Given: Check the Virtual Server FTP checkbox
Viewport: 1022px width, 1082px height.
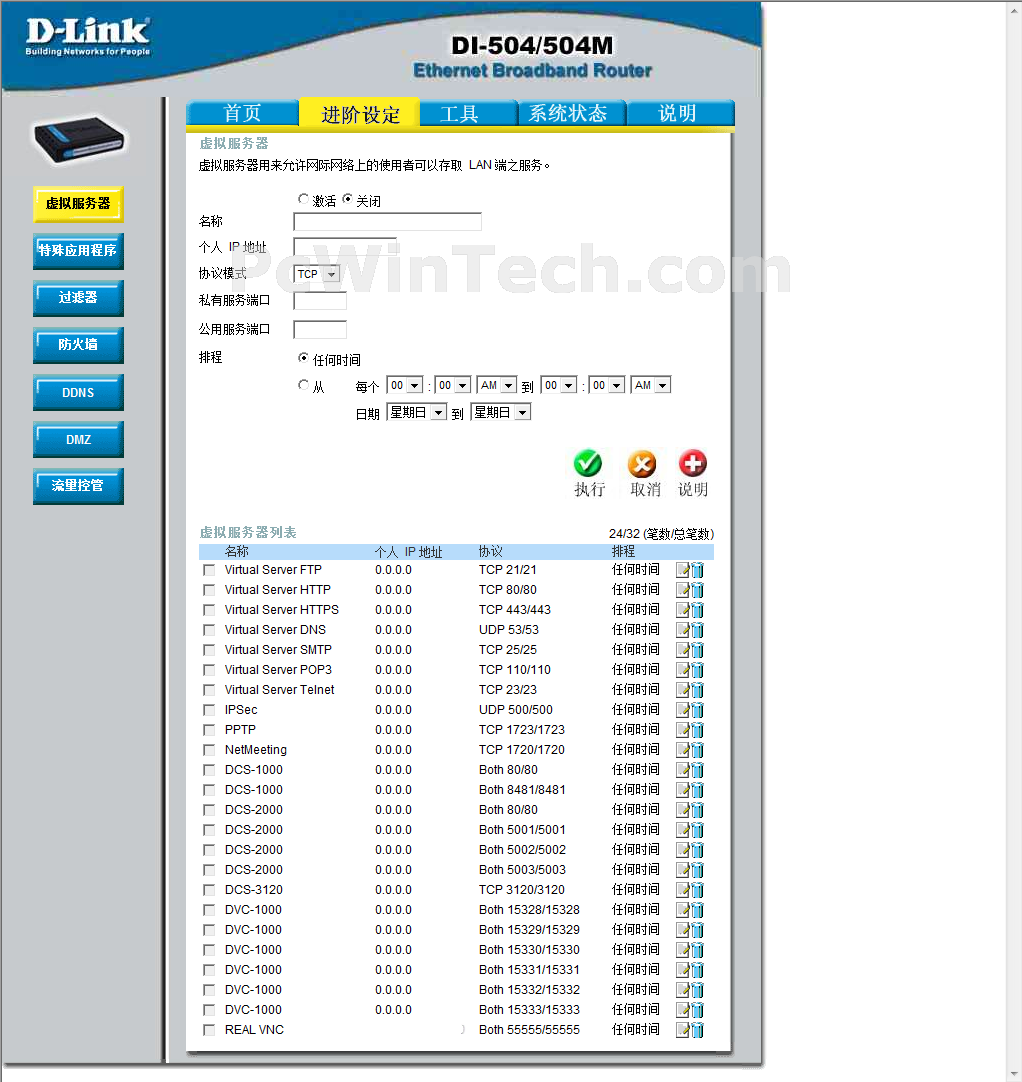Looking at the screenshot, I should click(208, 570).
